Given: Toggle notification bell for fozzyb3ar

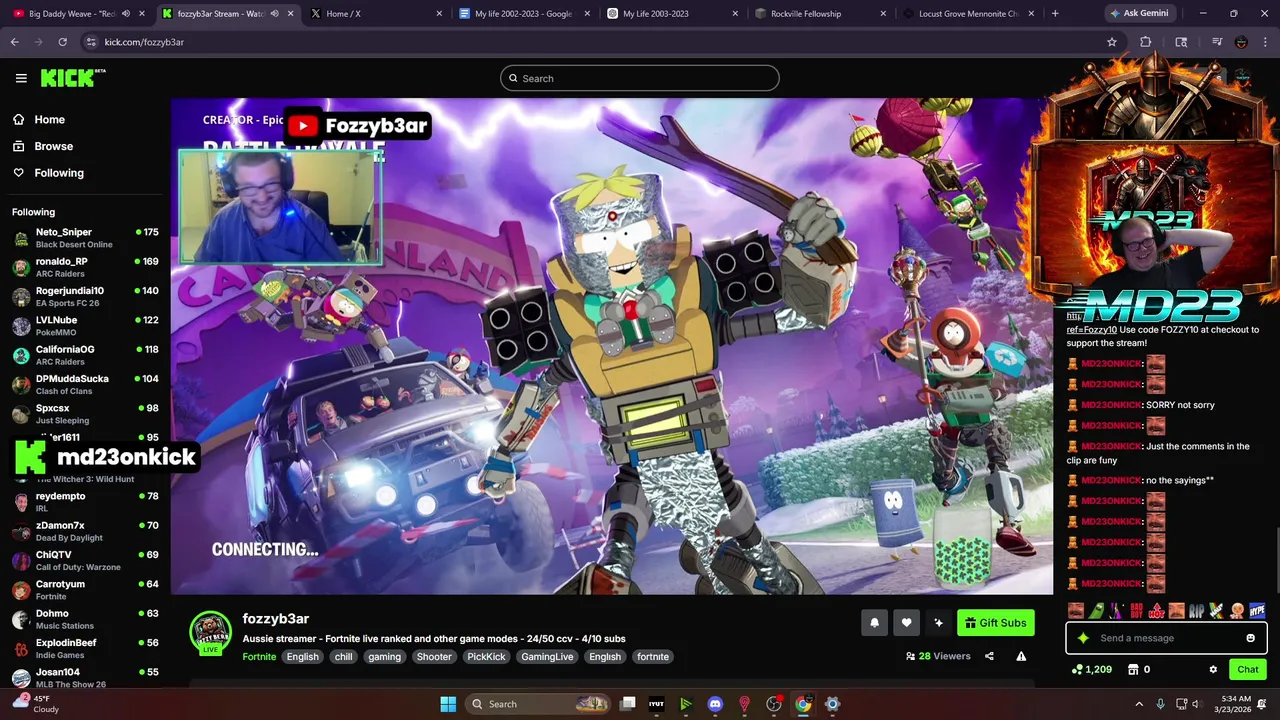Looking at the screenshot, I should point(874,623).
